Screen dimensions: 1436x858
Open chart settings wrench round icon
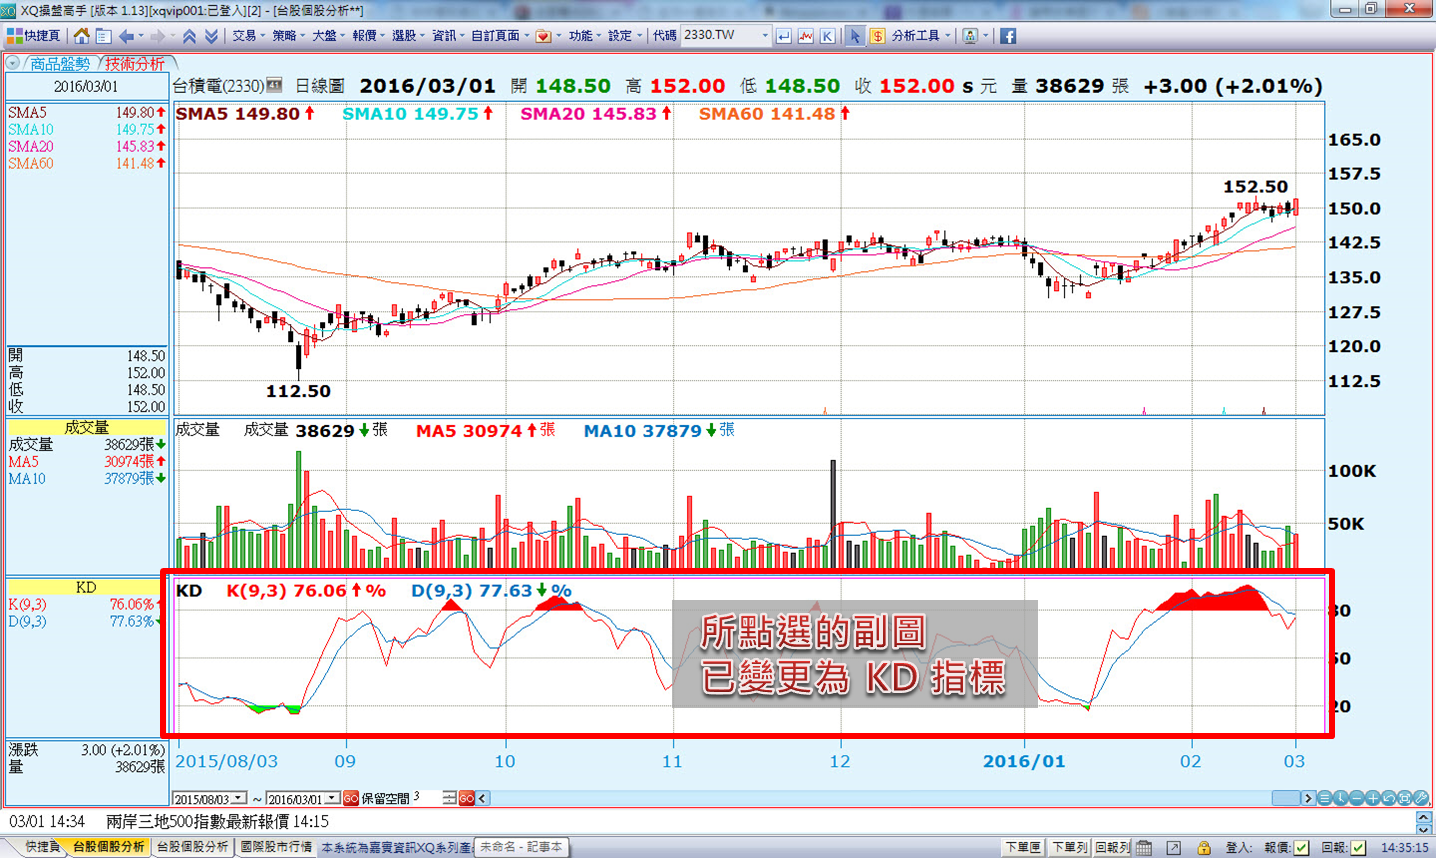(1421, 798)
